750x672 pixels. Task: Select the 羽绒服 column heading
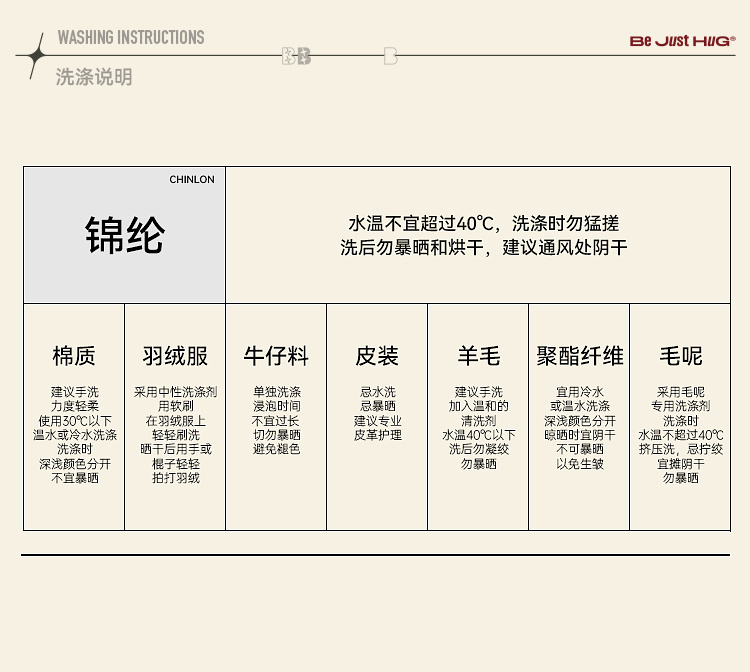coord(175,356)
